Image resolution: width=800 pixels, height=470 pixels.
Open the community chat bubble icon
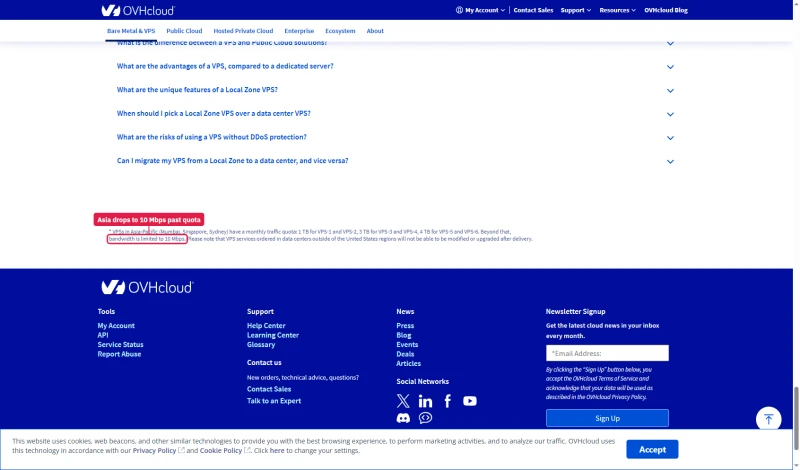[425, 418]
